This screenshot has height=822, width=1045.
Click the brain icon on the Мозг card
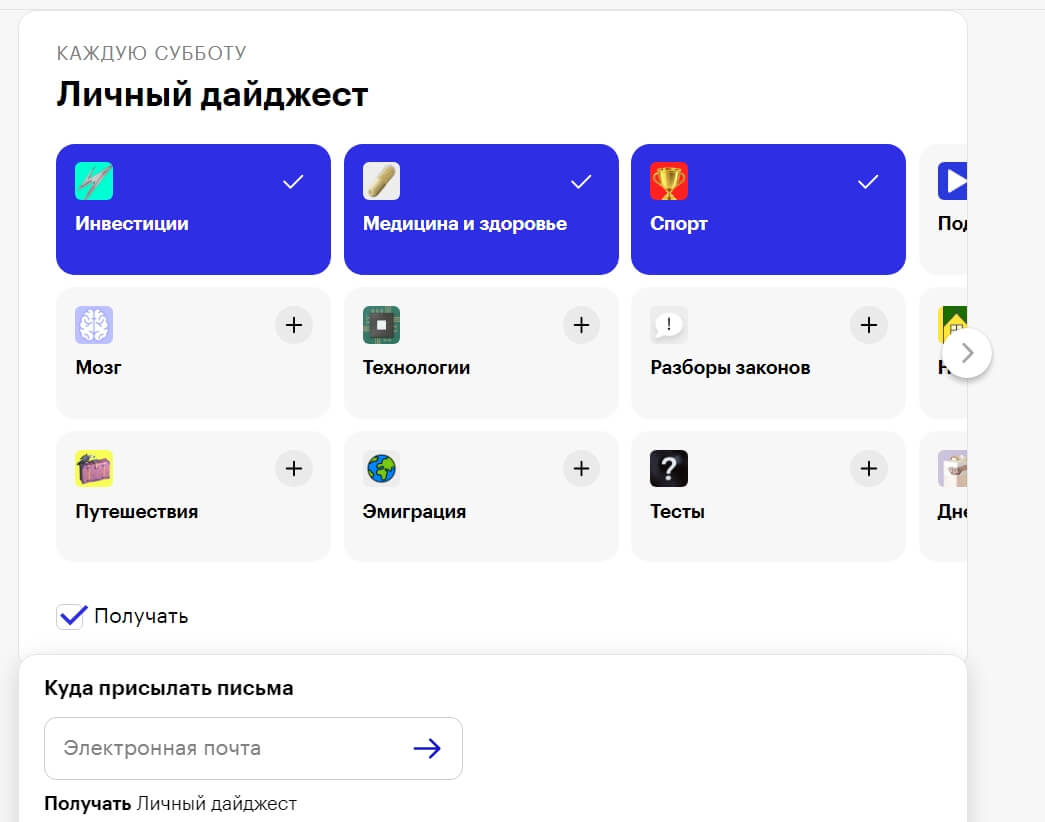click(x=94, y=325)
